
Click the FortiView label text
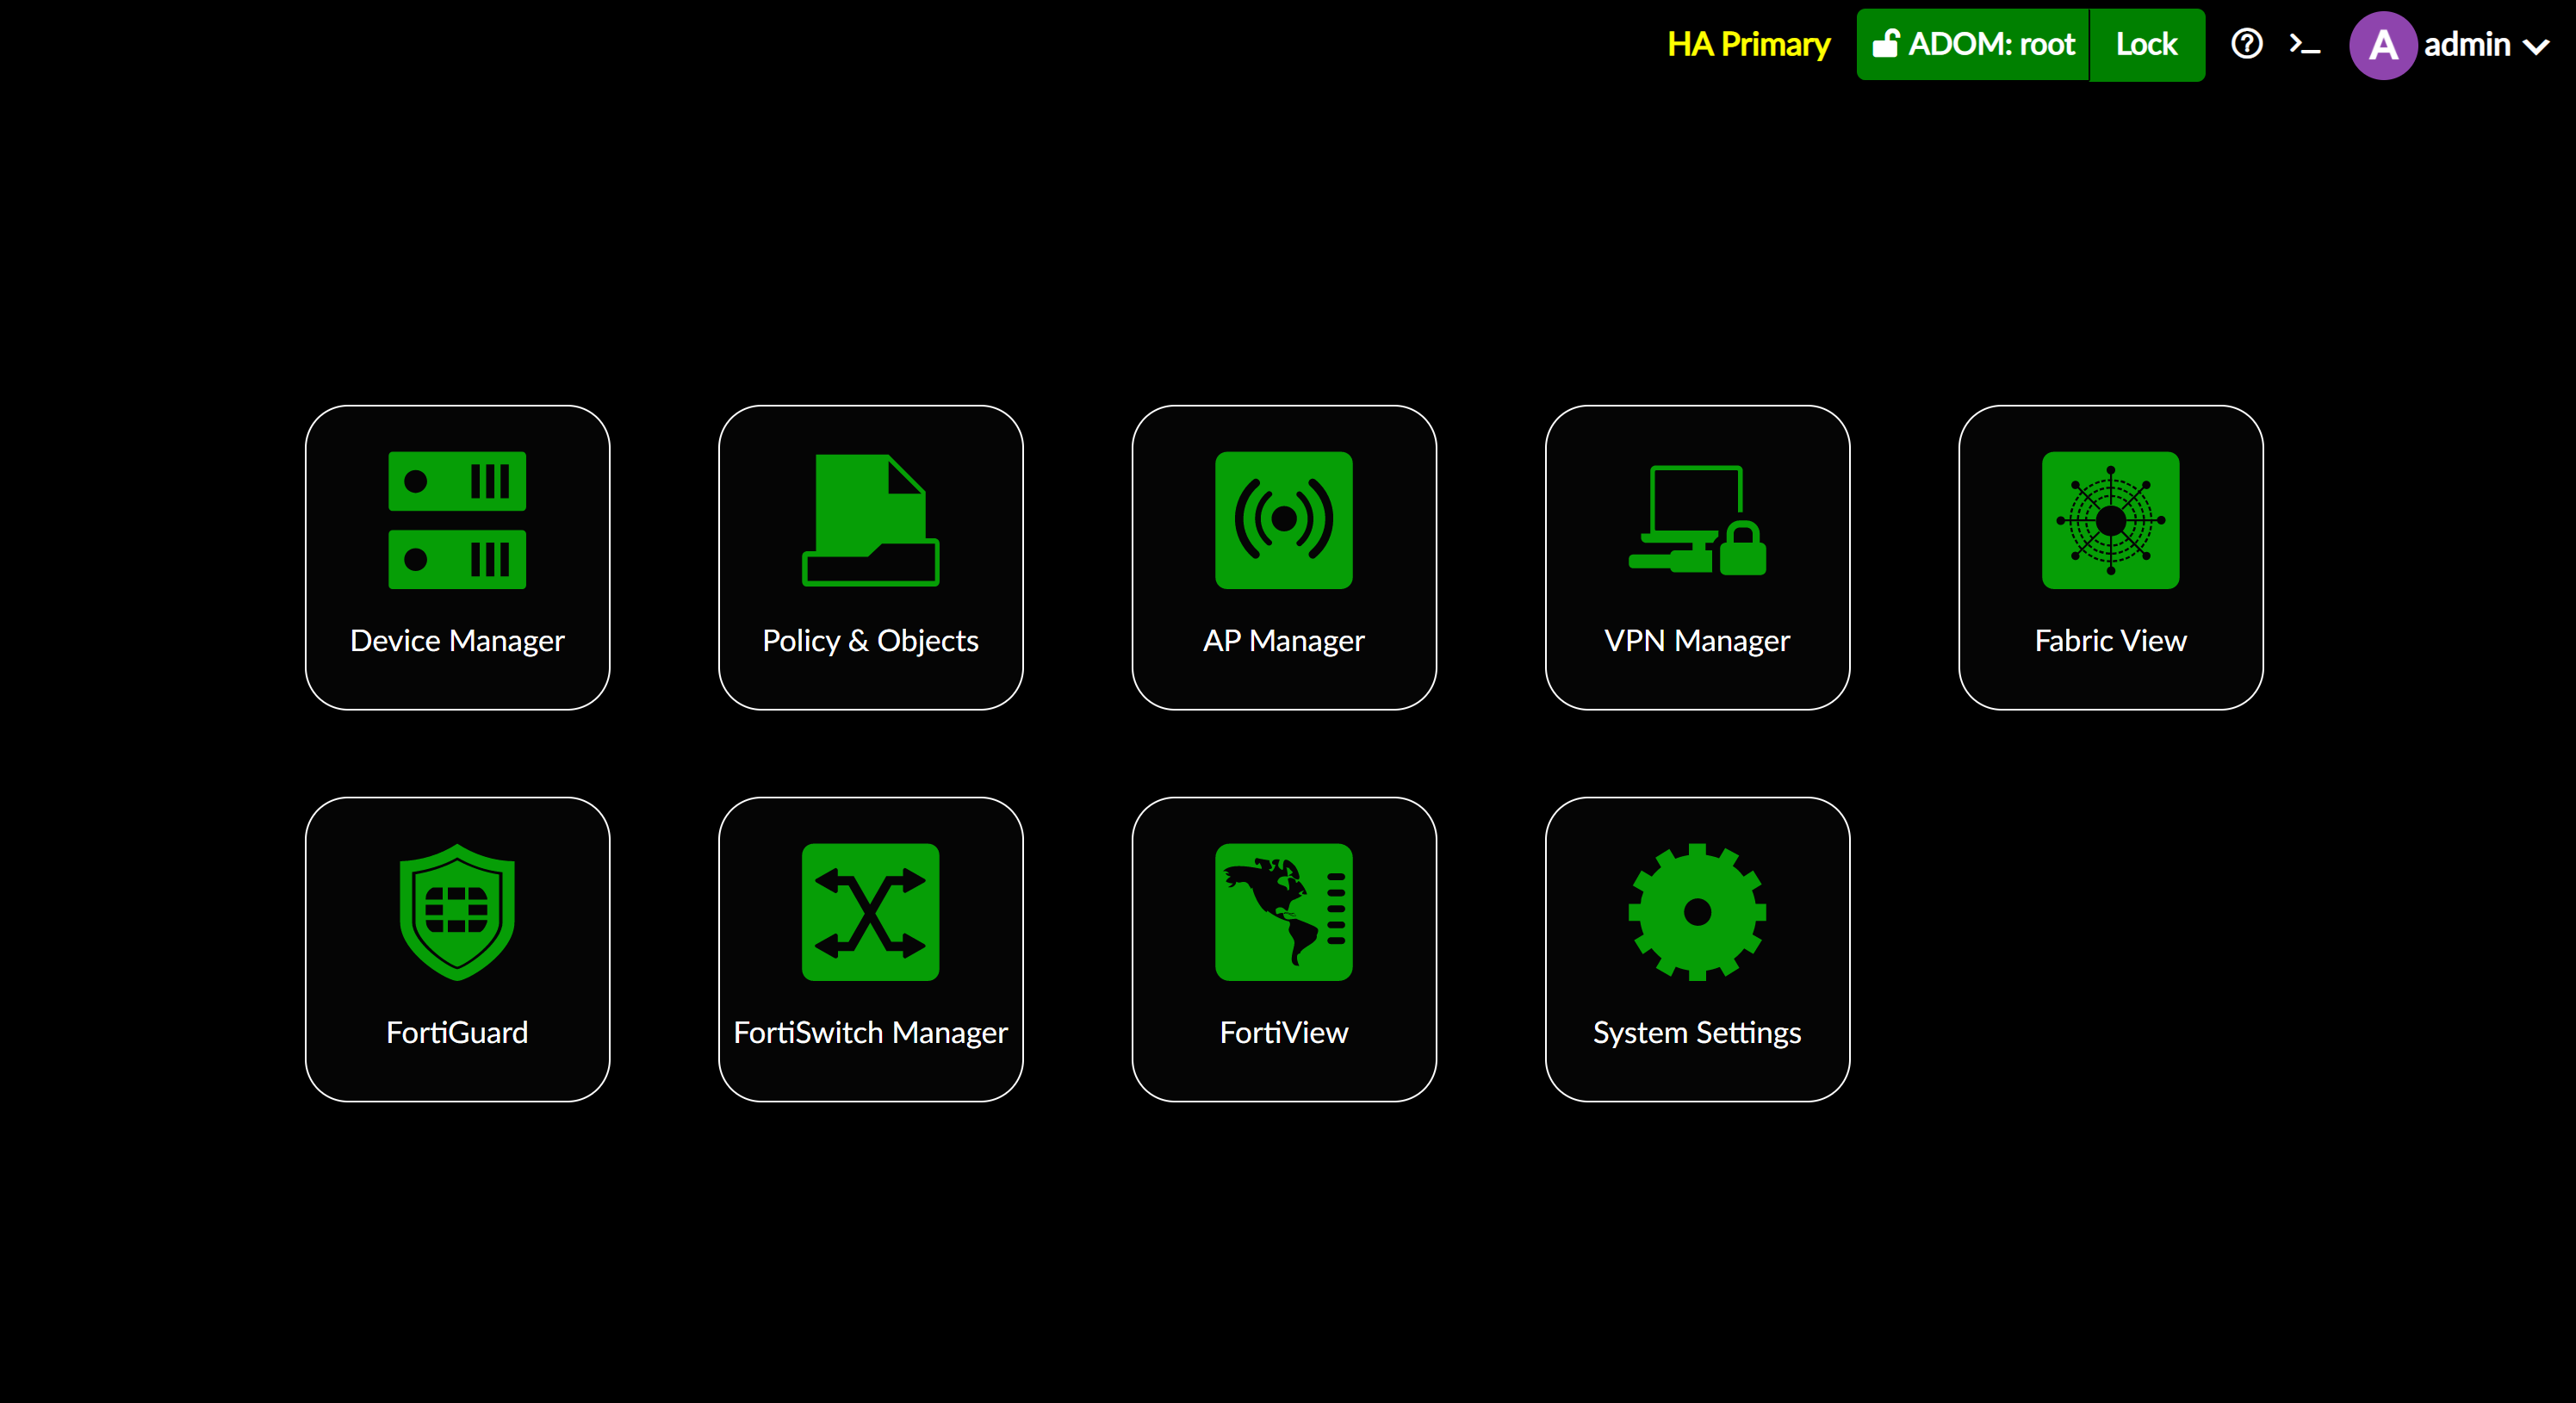[x=1283, y=1033]
